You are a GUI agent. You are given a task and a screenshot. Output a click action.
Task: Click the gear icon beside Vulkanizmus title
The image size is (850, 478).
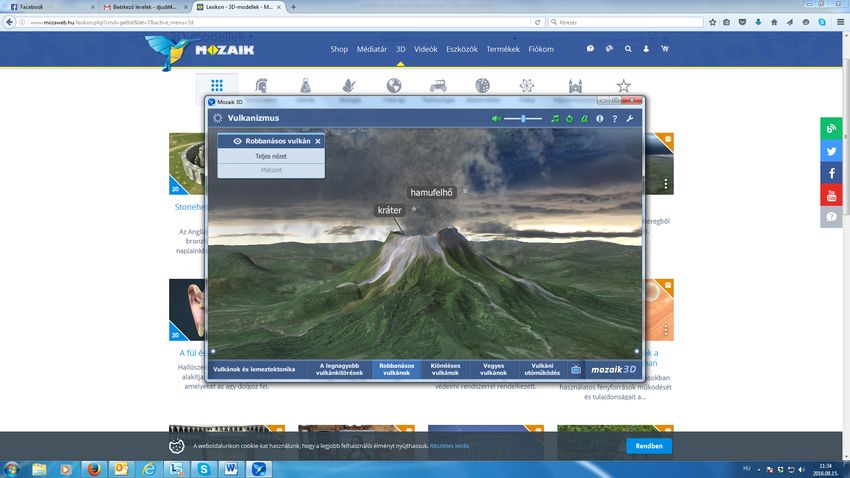point(217,118)
